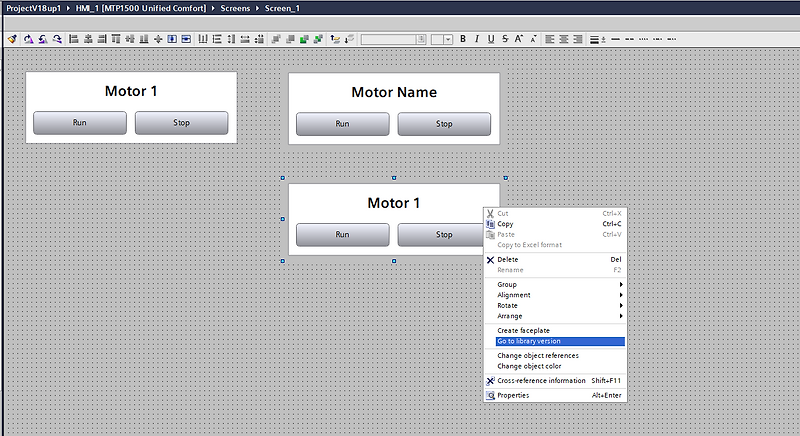
Task: Toggle italic formatting
Action: (x=477, y=39)
